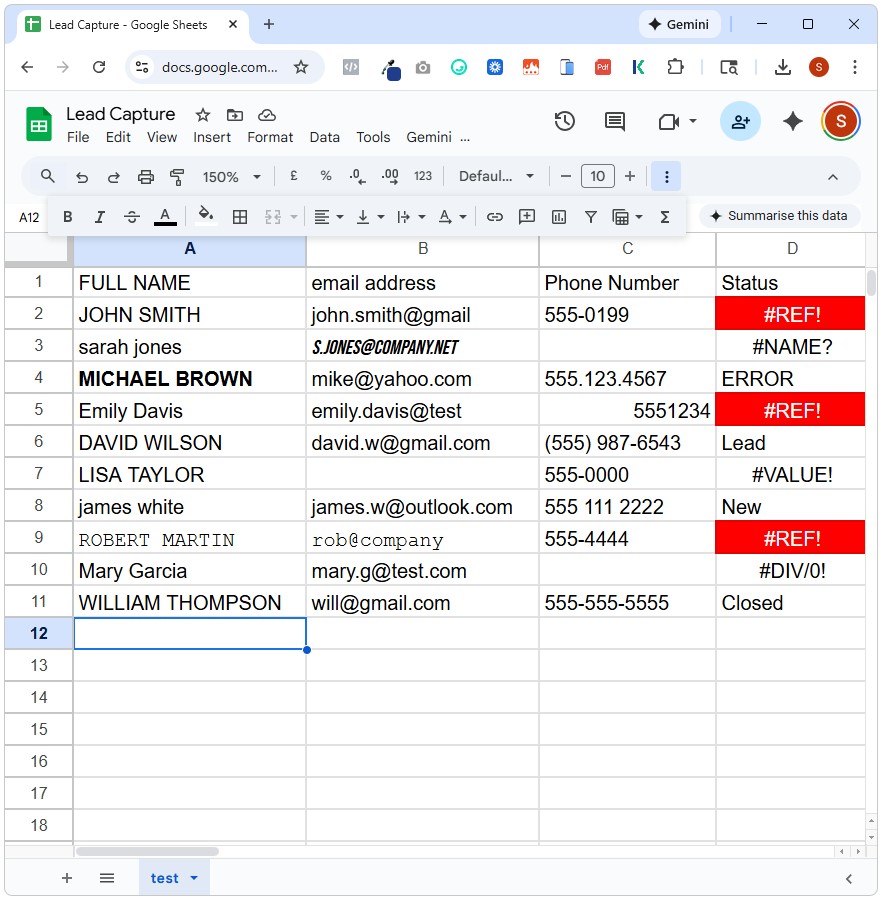Open the test sheet tab menu arrow
The image size is (883, 901).
[x=194, y=878]
